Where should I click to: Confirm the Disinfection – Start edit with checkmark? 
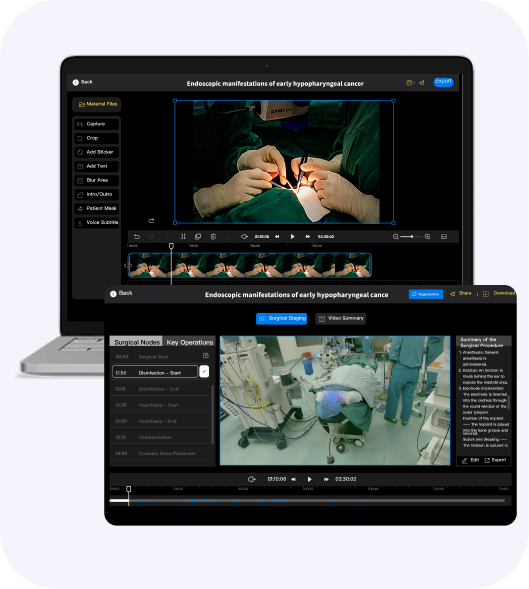pyautogui.click(x=204, y=372)
